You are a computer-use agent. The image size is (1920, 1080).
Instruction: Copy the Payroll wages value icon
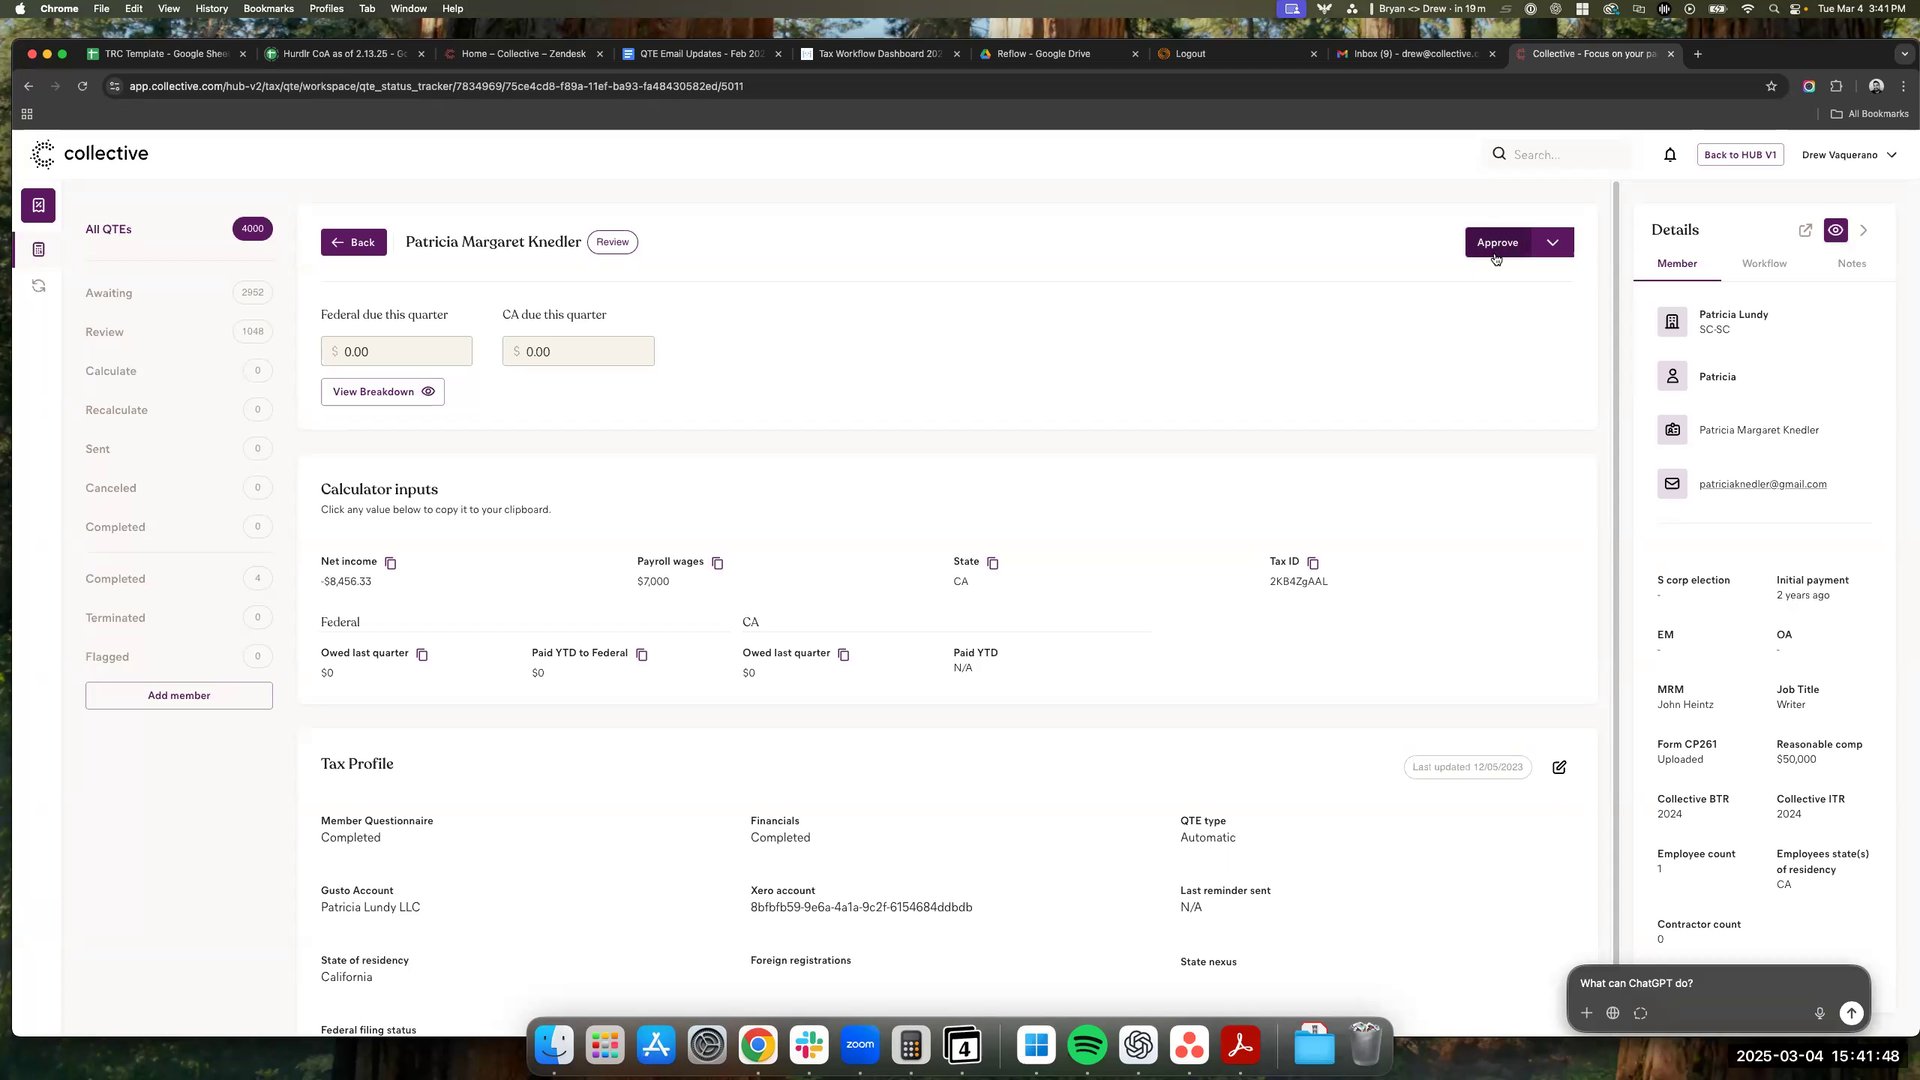tap(718, 563)
